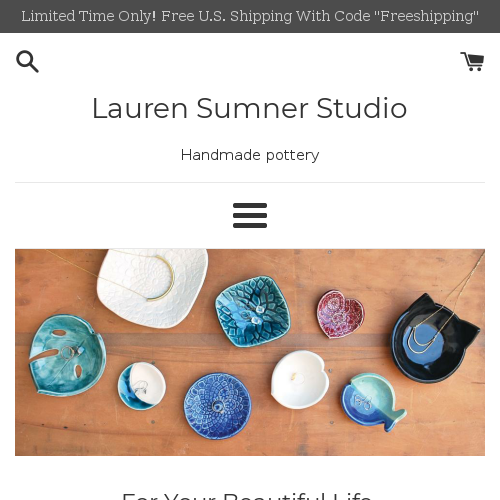500x500 pixels.
Task: Click the Lauren Sumner Studio title
Action: (250, 108)
